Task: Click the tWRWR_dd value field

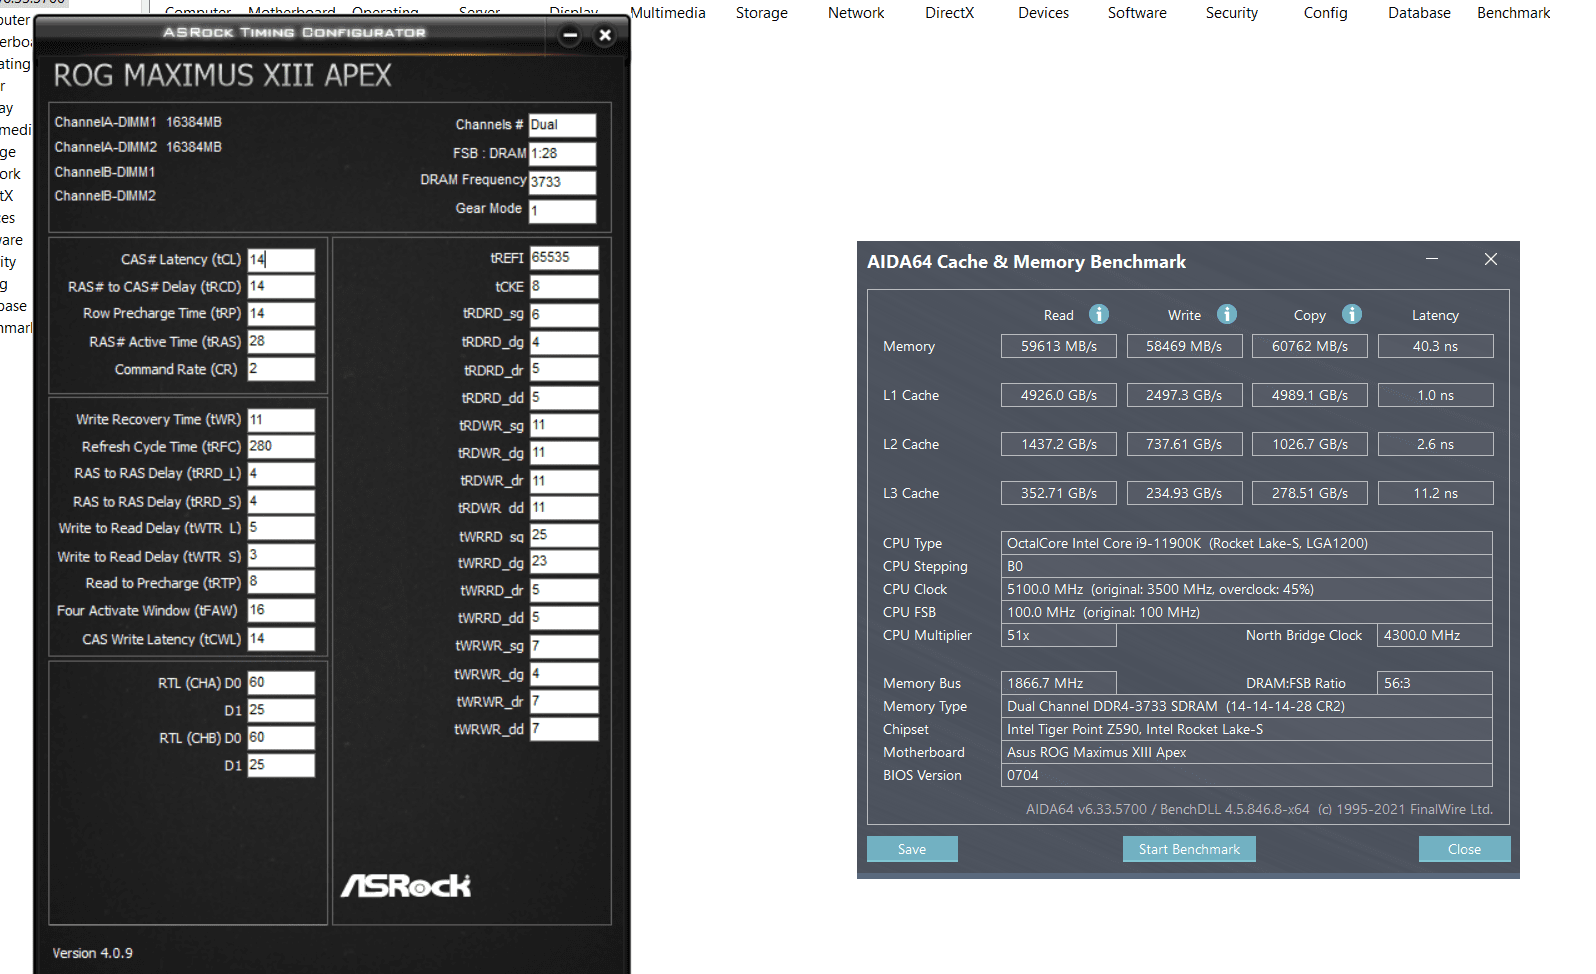Action: coord(564,729)
